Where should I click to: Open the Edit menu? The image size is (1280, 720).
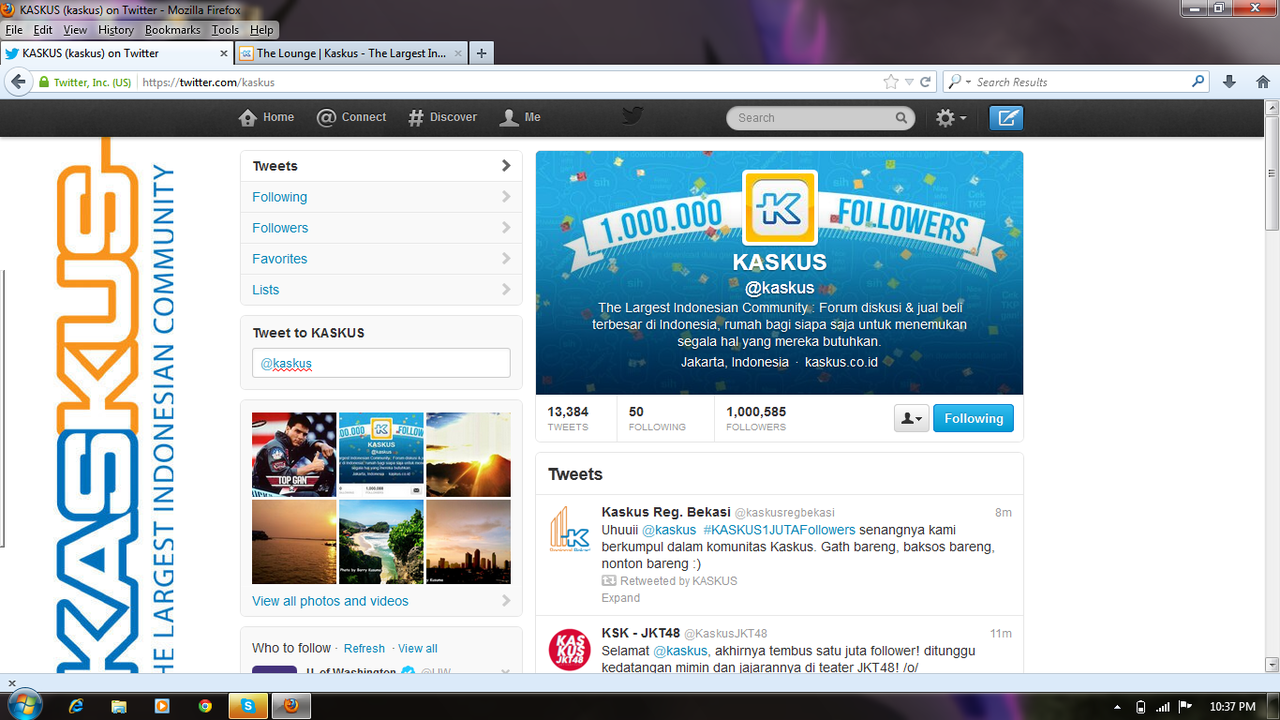coord(43,30)
